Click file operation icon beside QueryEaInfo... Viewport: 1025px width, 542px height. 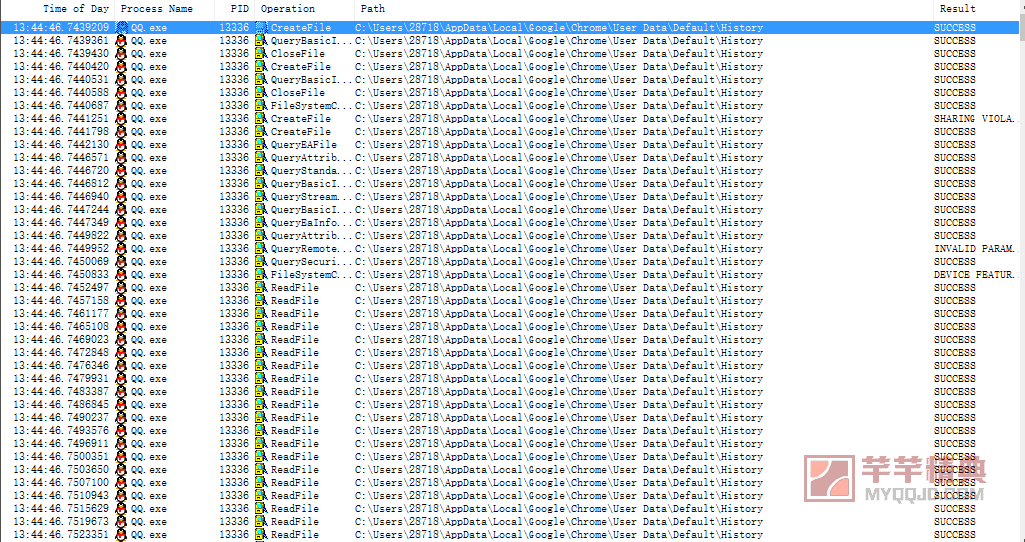click(261, 222)
